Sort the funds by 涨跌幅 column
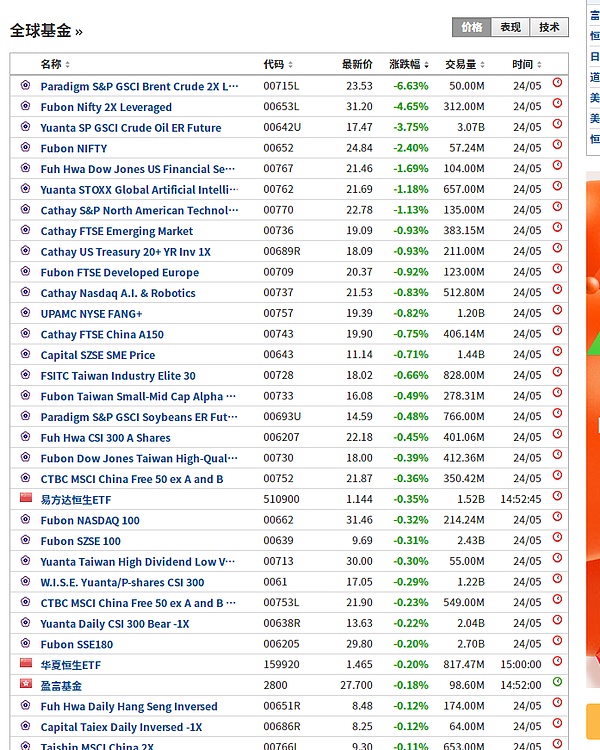 pos(409,64)
